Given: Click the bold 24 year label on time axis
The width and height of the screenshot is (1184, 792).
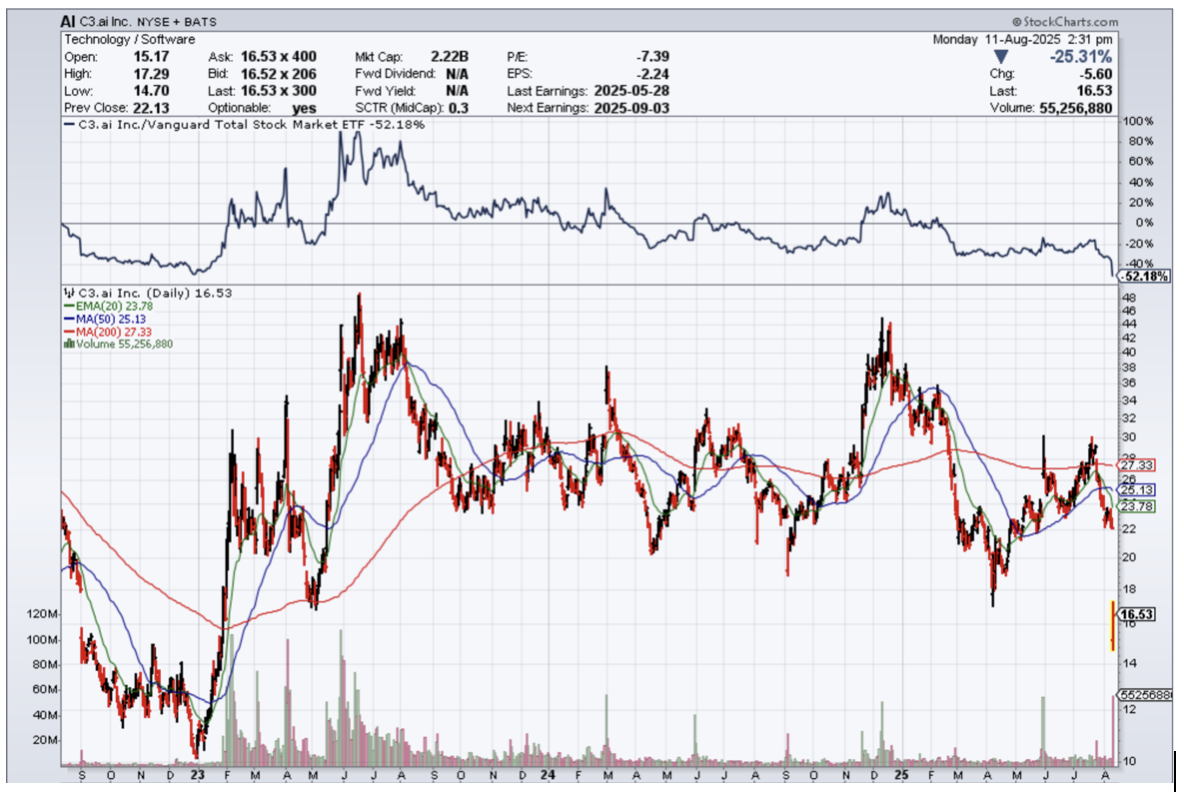Looking at the screenshot, I should tap(548, 775).
